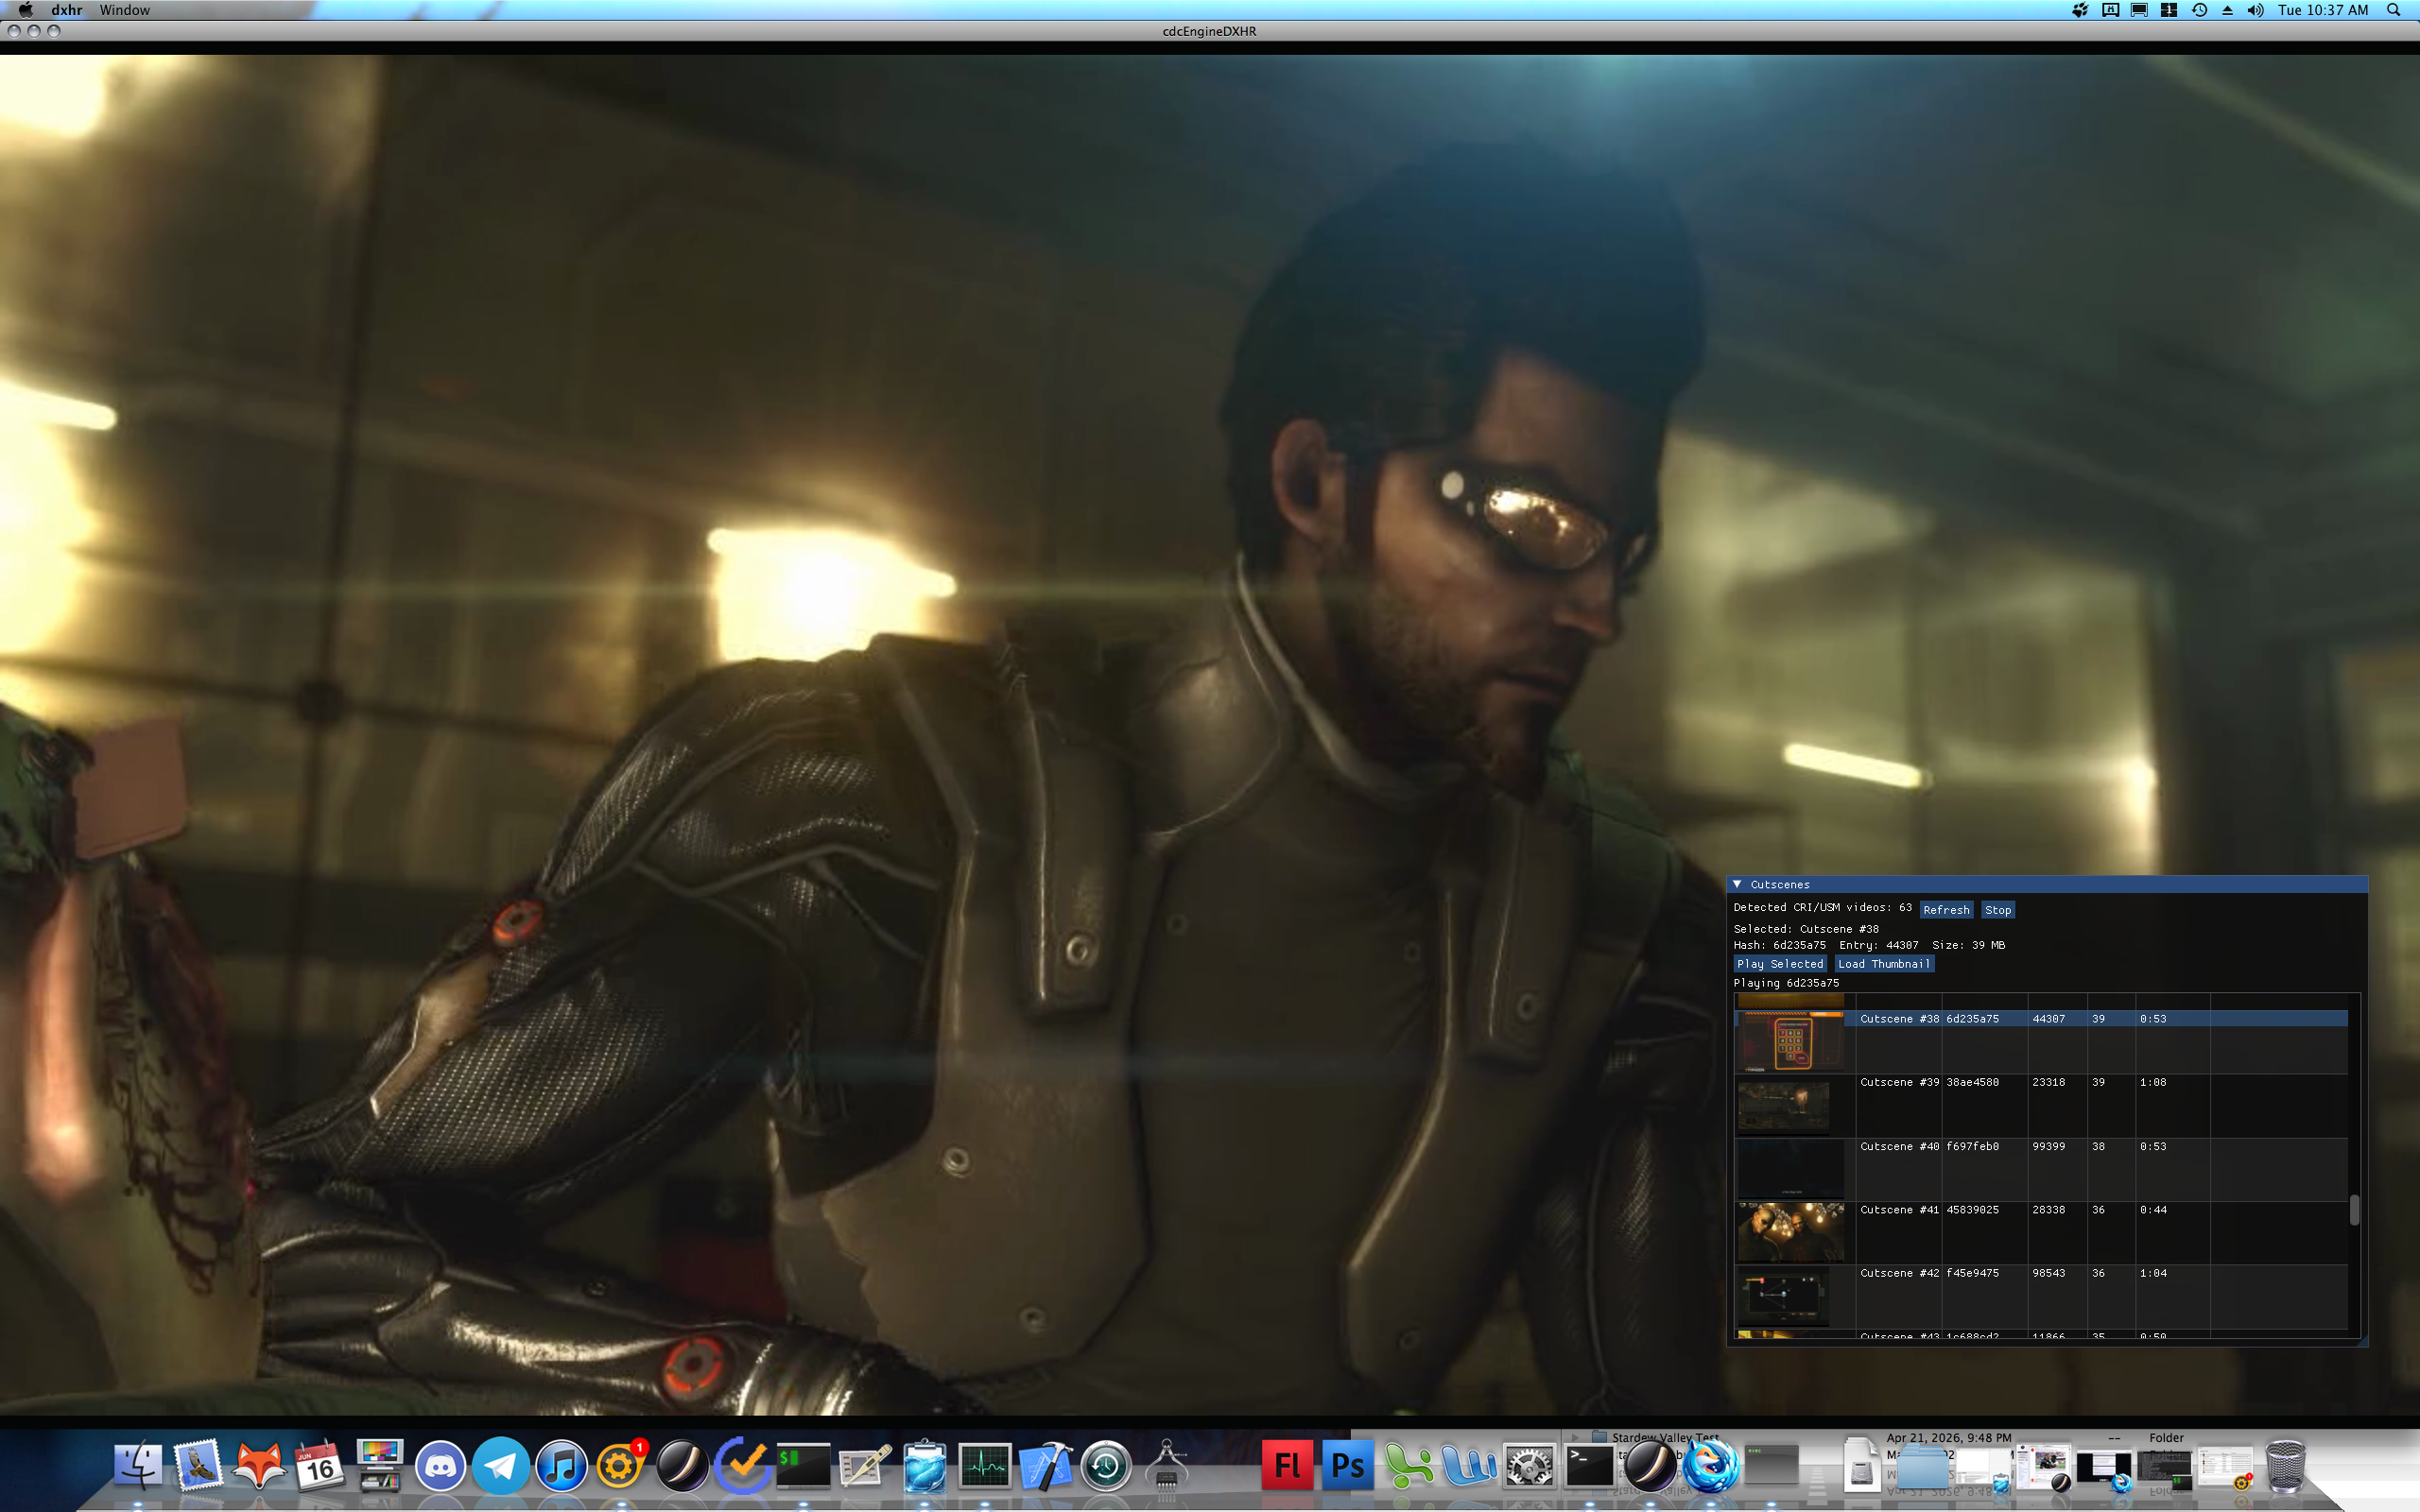Select the "Cutscene #40" row label
This screenshot has width=2420, height=1512.
(1899, 1146)
